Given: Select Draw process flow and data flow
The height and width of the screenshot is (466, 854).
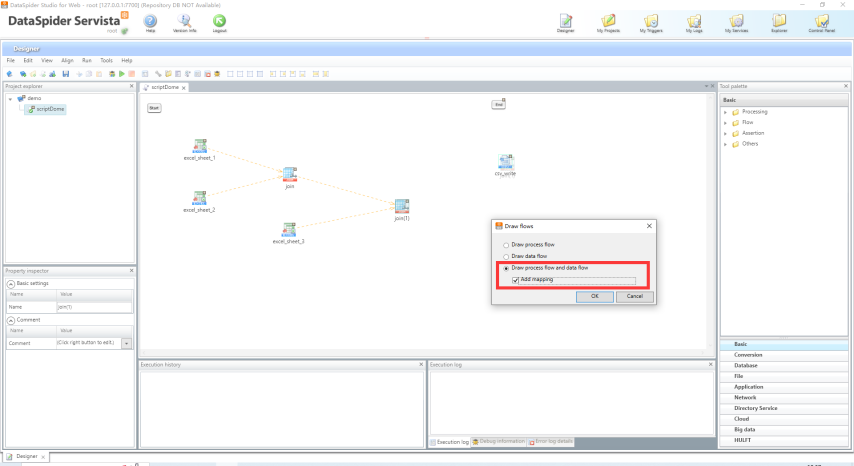Looking at the screenshot, I should (506, 268).
